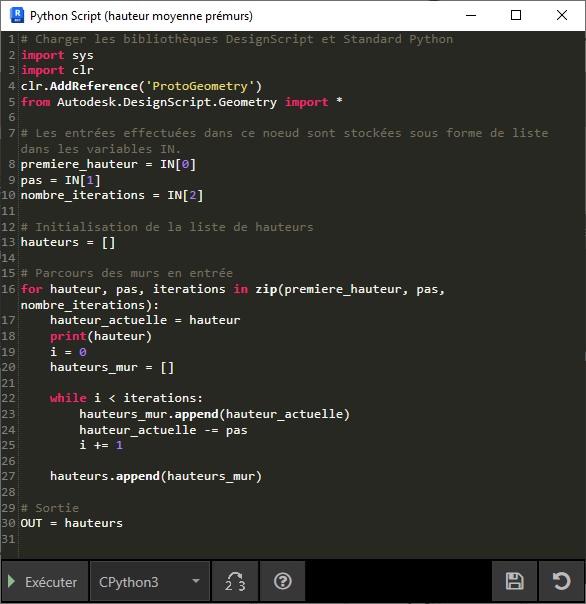The image size is (586, 604).
Task: Minimize the Python Script window
Action: click(x=471, y=15)
